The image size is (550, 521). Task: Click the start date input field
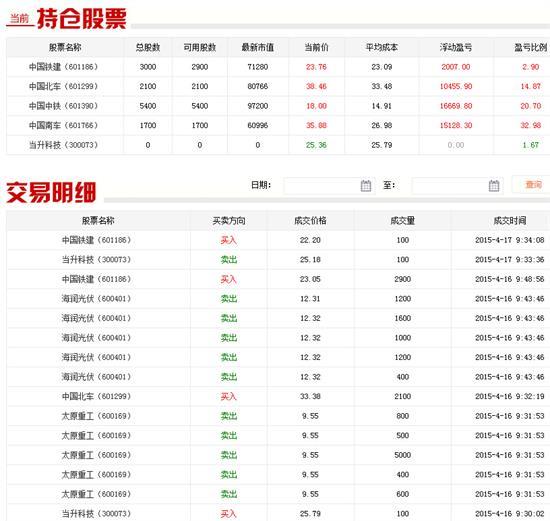329,186
